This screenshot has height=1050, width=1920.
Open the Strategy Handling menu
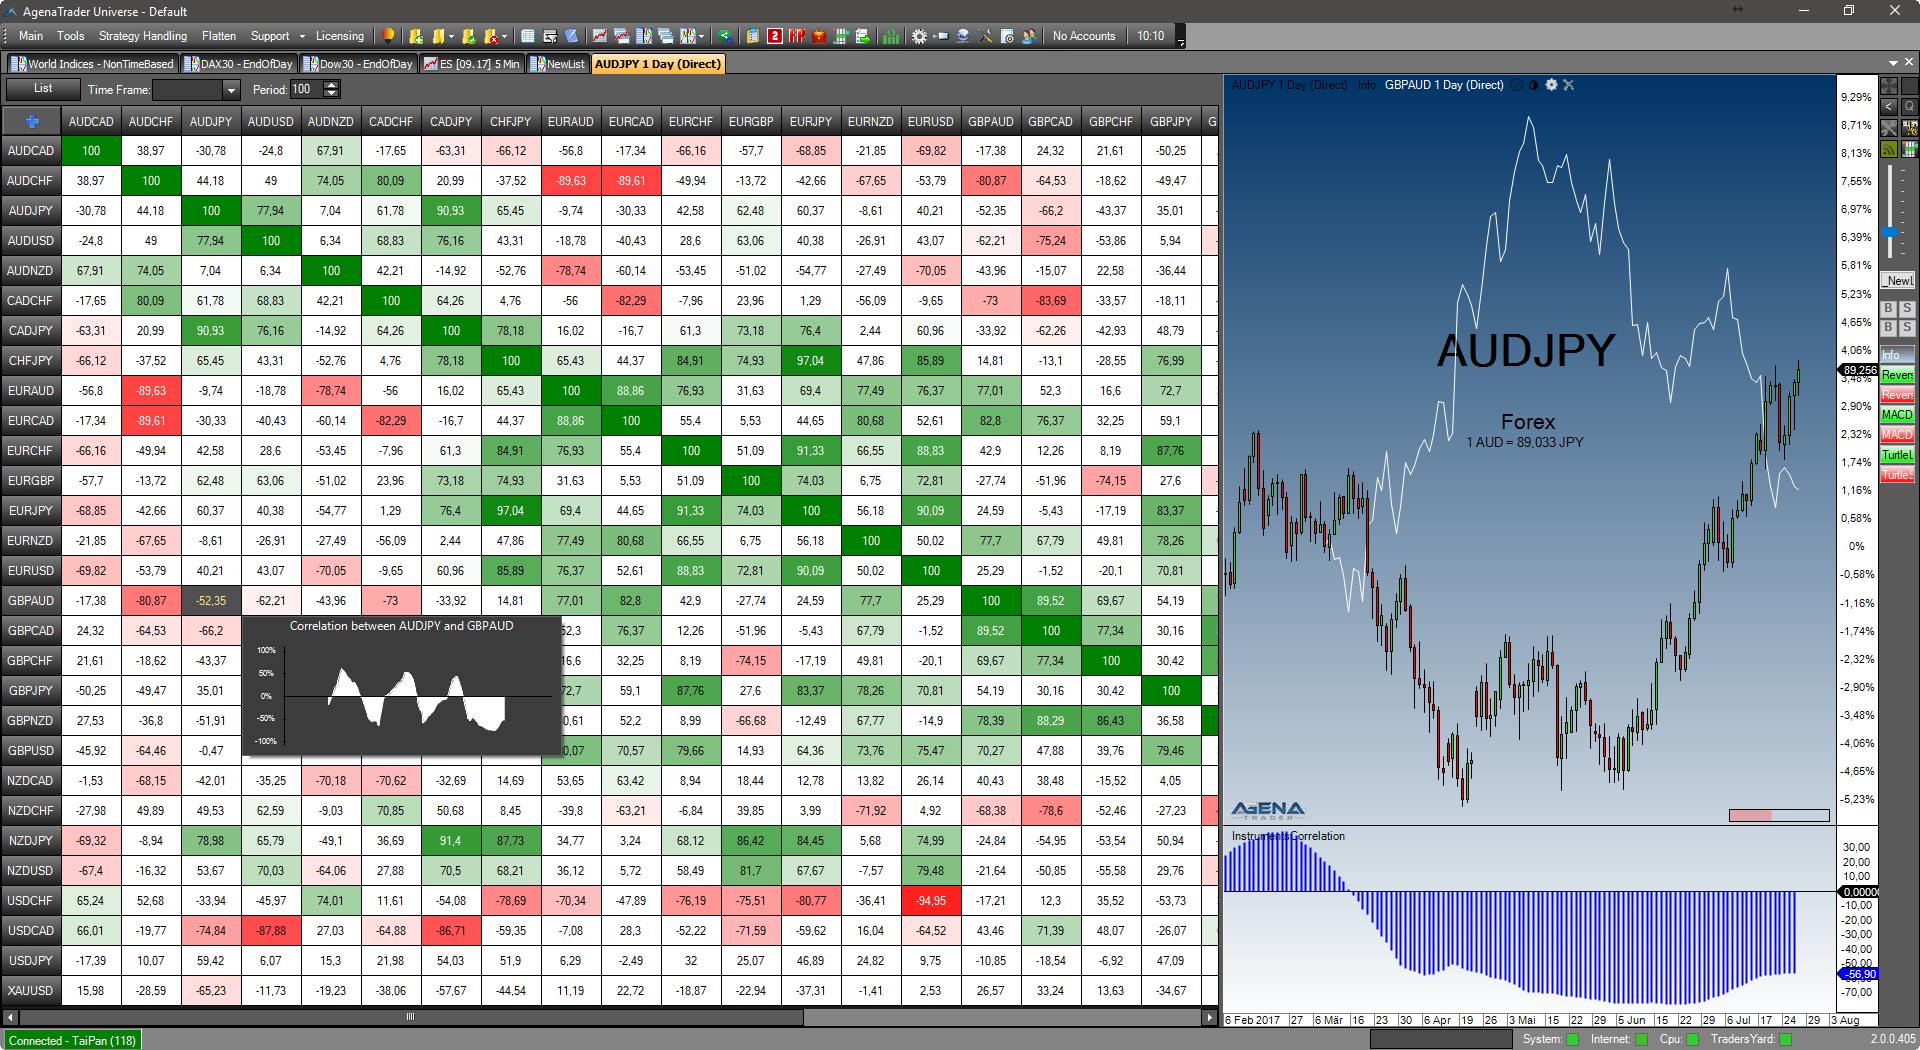tap(142, 36)
